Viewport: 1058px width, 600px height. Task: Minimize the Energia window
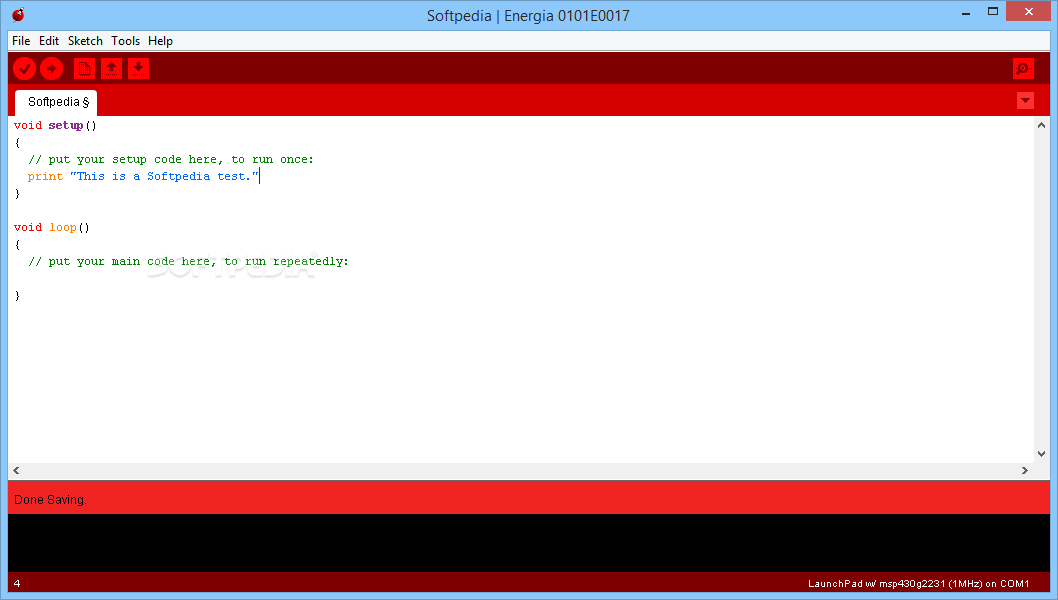(x=966, y=12)
